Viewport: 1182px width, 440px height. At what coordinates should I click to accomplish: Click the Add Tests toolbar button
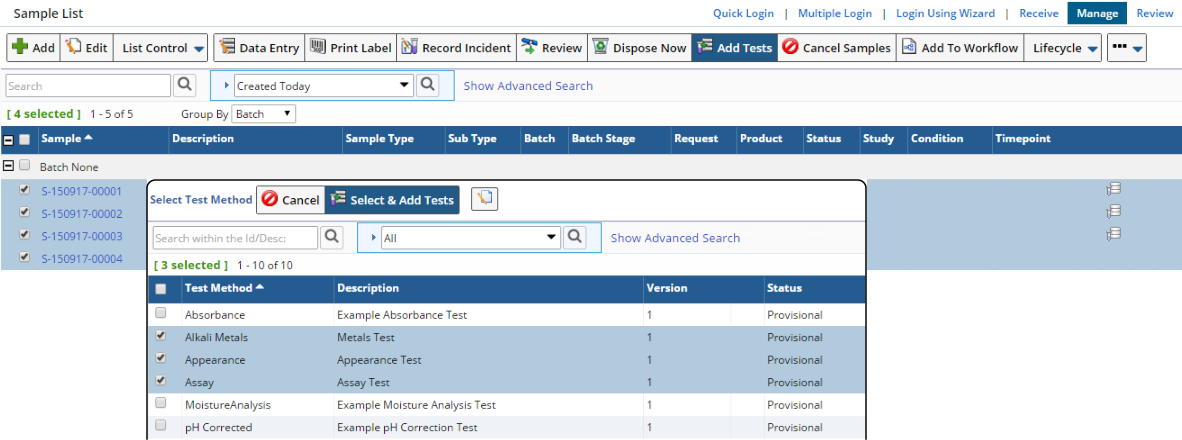click(735, 47)
